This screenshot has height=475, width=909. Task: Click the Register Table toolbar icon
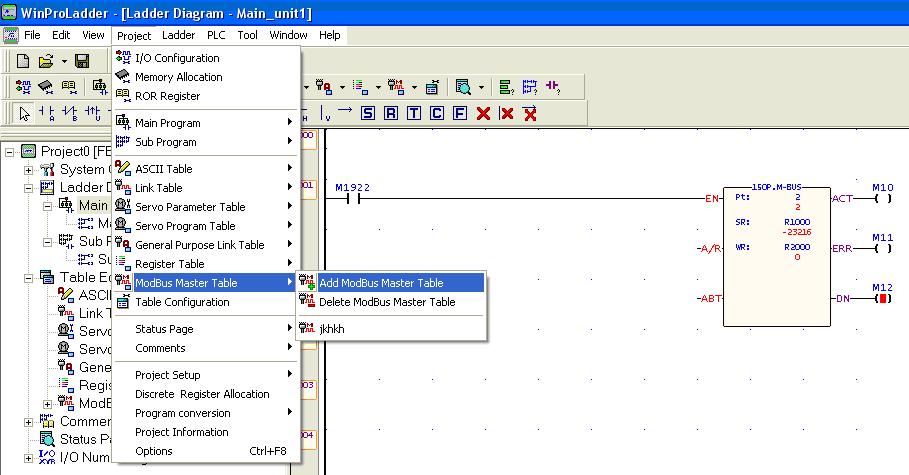pyautogui.click(x=360, y=87)
